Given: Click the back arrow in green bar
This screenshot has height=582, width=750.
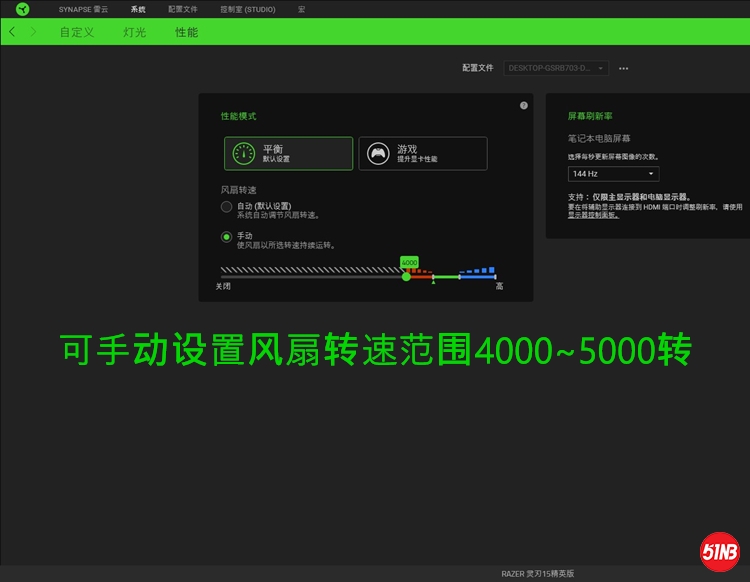Looking at the screenshot, I should 12,32.
